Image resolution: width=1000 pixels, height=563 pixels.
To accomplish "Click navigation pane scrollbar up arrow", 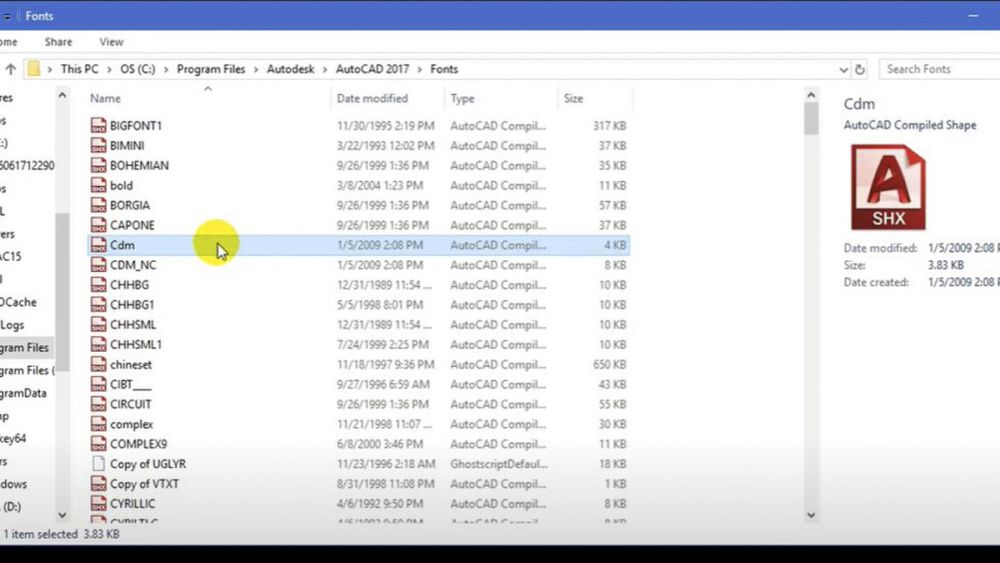I will pos(62,95).
